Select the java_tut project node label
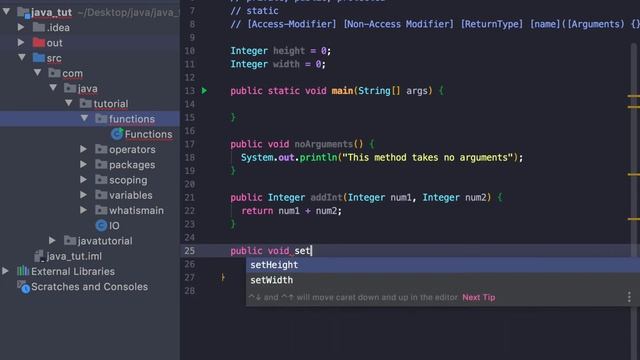 (51, 13)
